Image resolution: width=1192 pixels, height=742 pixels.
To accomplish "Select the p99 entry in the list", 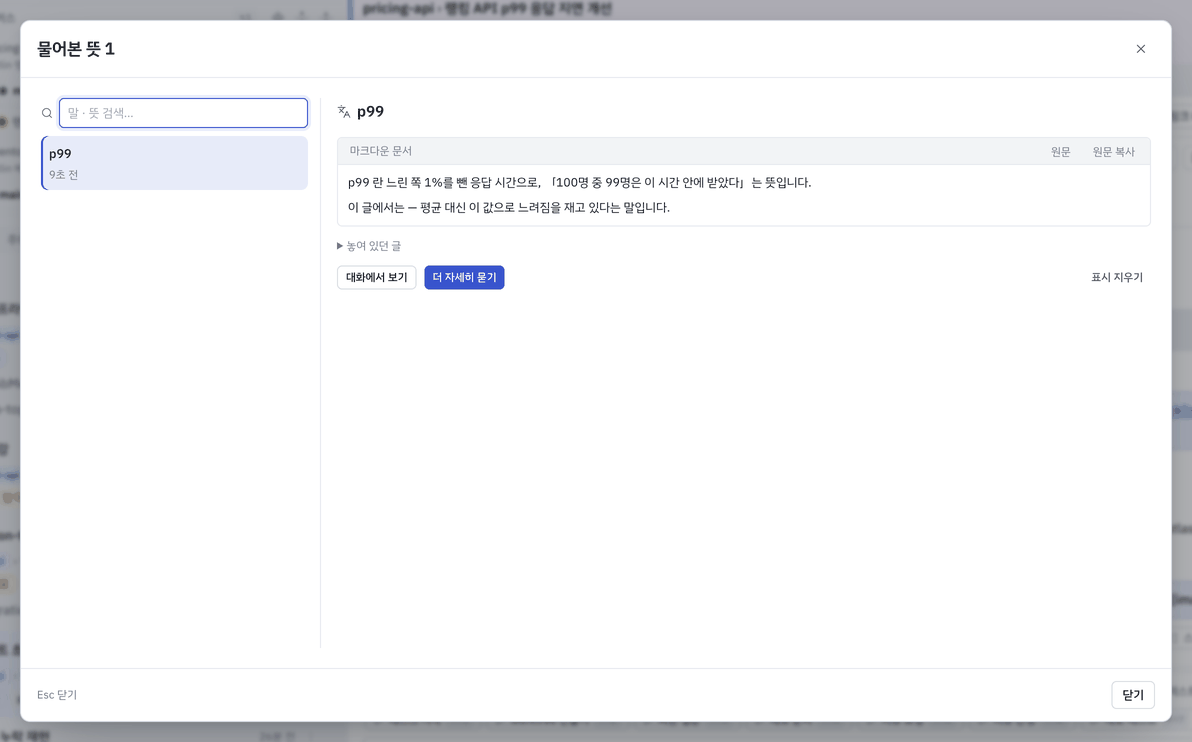I will pos(175,163).
